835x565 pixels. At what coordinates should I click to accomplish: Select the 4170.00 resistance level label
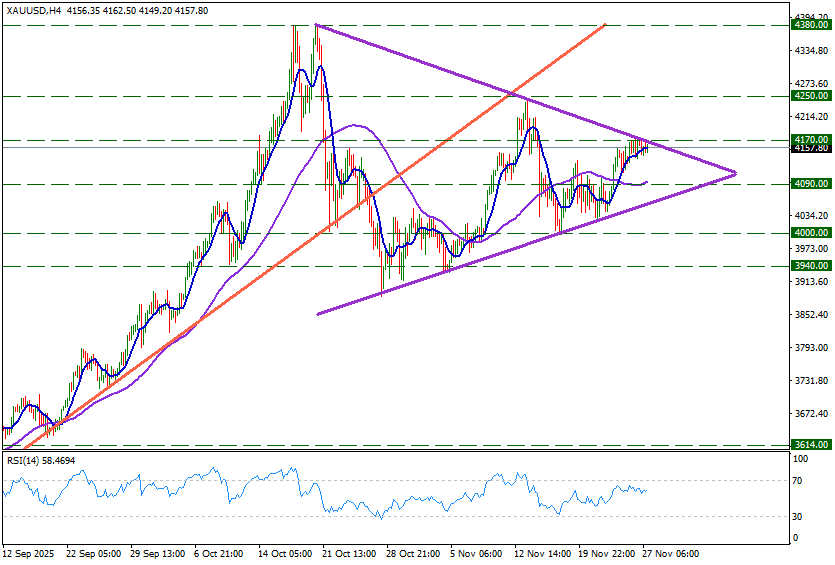811,140
